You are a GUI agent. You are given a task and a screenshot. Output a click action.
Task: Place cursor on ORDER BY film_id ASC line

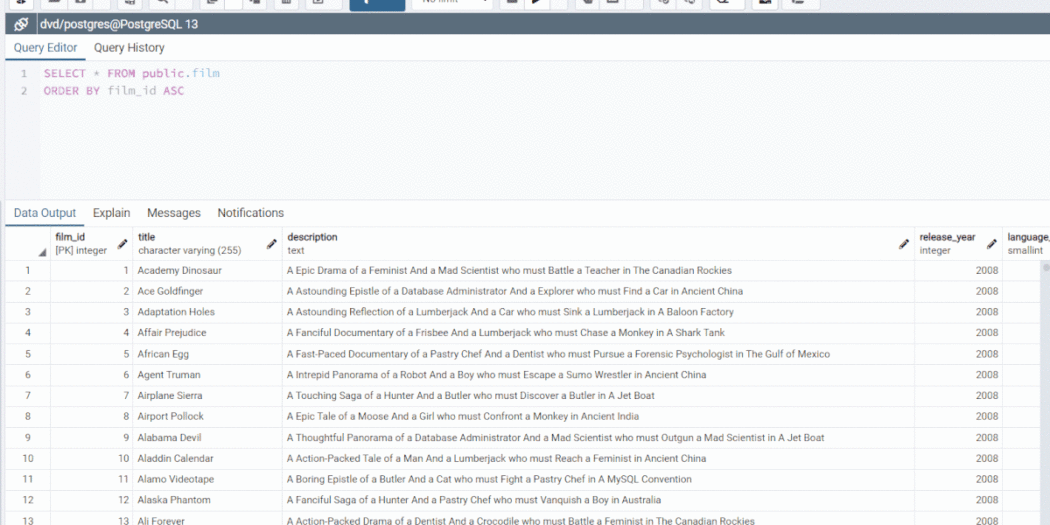coord(114,90)
